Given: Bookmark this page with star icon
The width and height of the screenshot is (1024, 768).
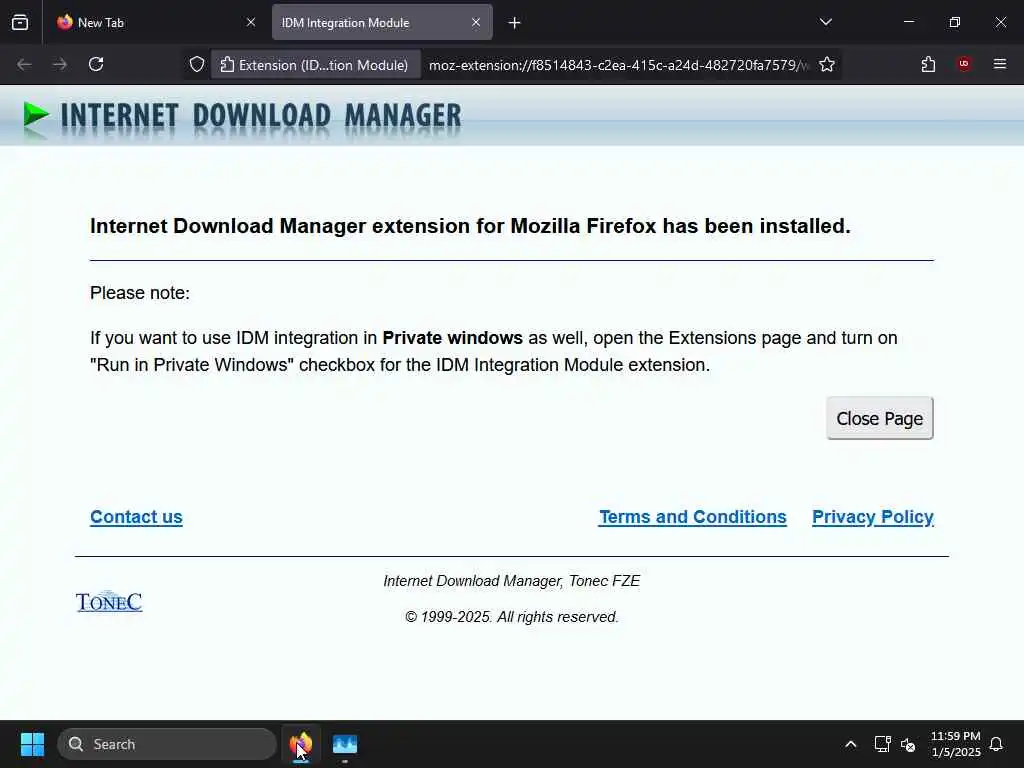Looking at the screenshot, I should pyautogui.click(x=827, y=65).
